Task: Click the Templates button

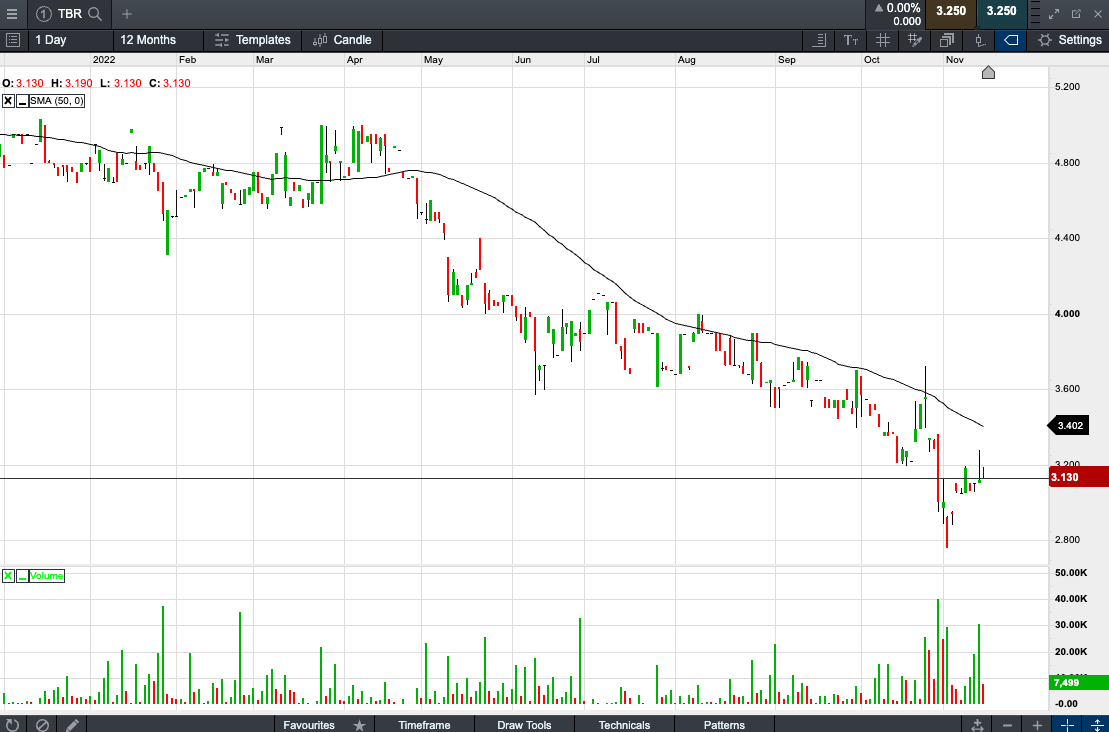Action: [253, 40]
